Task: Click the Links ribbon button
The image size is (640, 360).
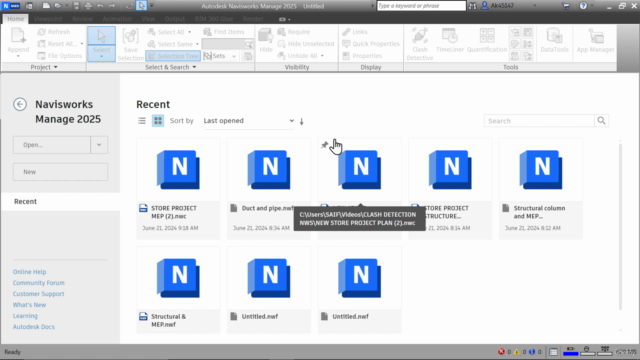Action: [x=355, y=32]
